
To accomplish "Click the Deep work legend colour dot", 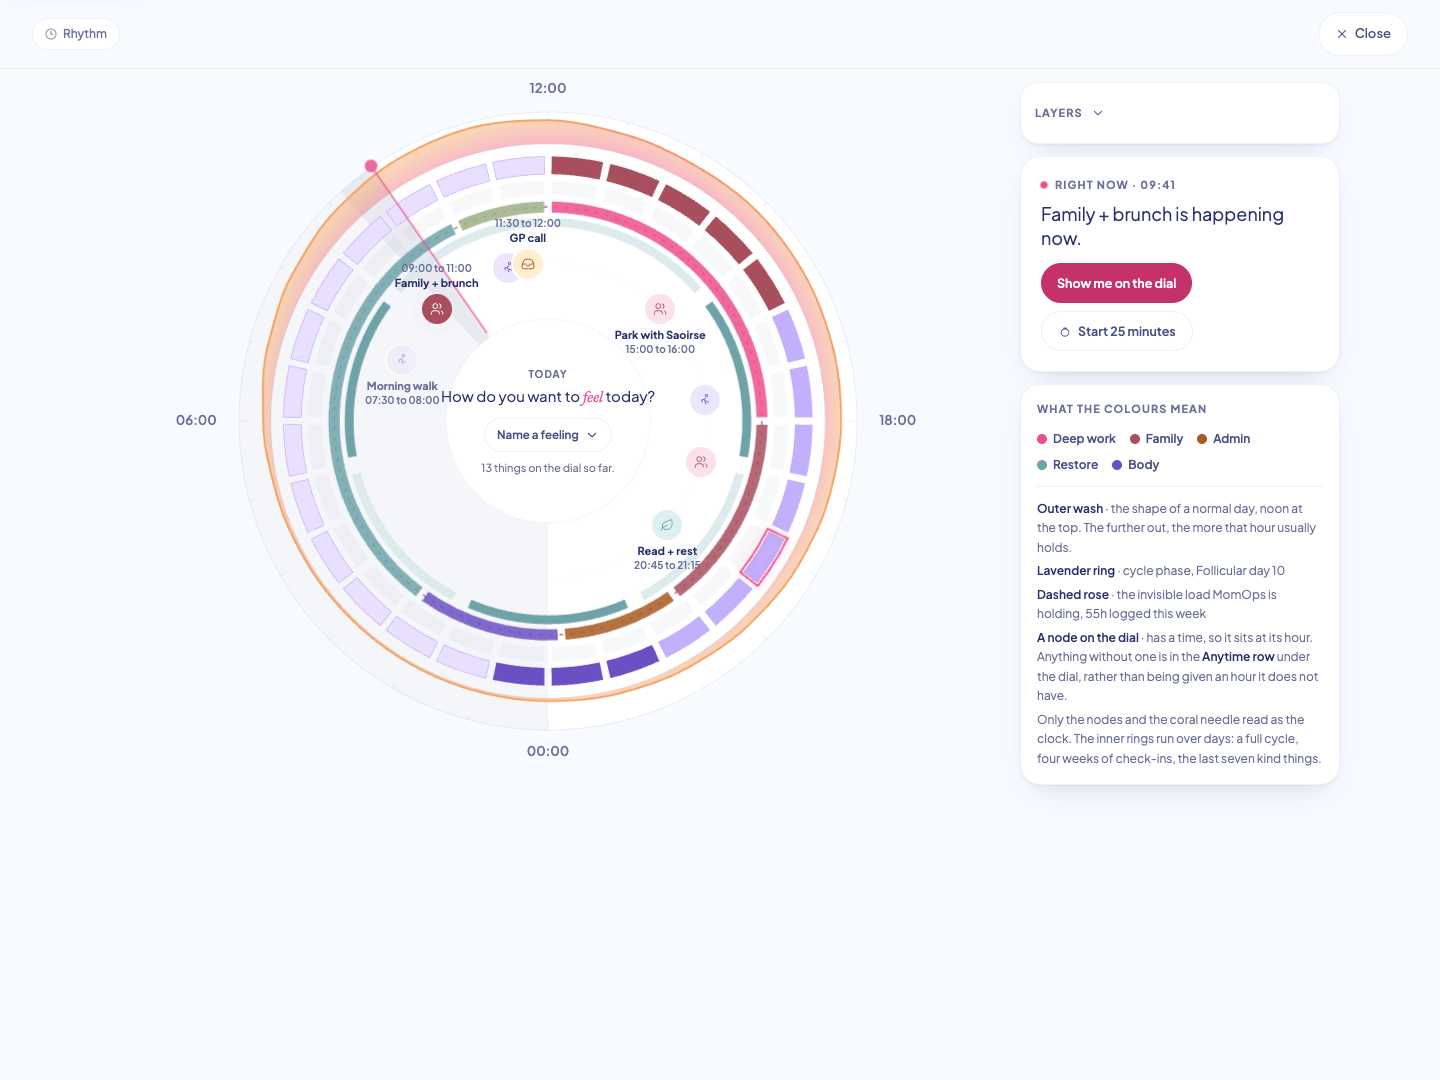I will point(1042,439).
